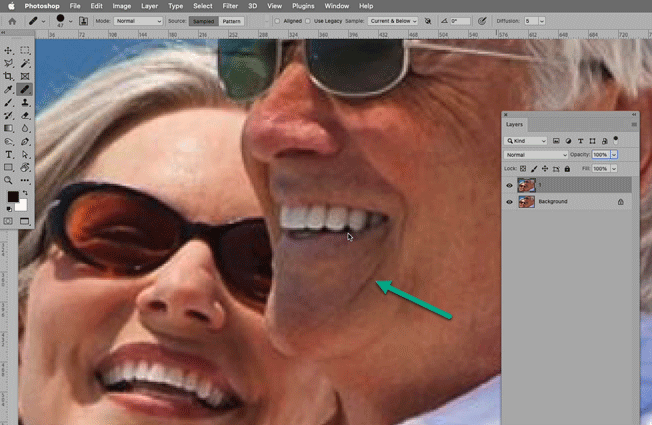This screenshot has width=652, height=425.
Task: Select the Pen tool
Action: [x=25, y=141]
